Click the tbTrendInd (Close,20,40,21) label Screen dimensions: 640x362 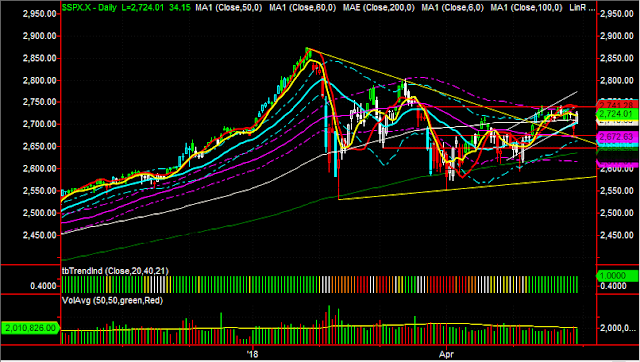click(x=115, y=271)
